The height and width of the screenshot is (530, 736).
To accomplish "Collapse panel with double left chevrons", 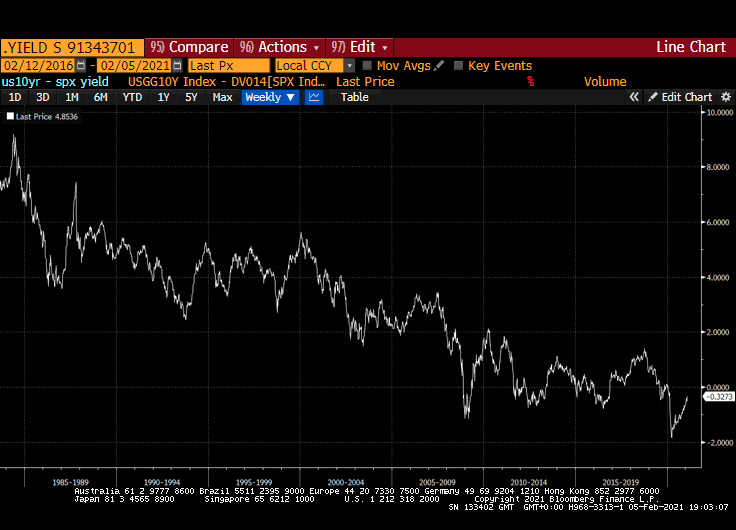I will [634, 97].
